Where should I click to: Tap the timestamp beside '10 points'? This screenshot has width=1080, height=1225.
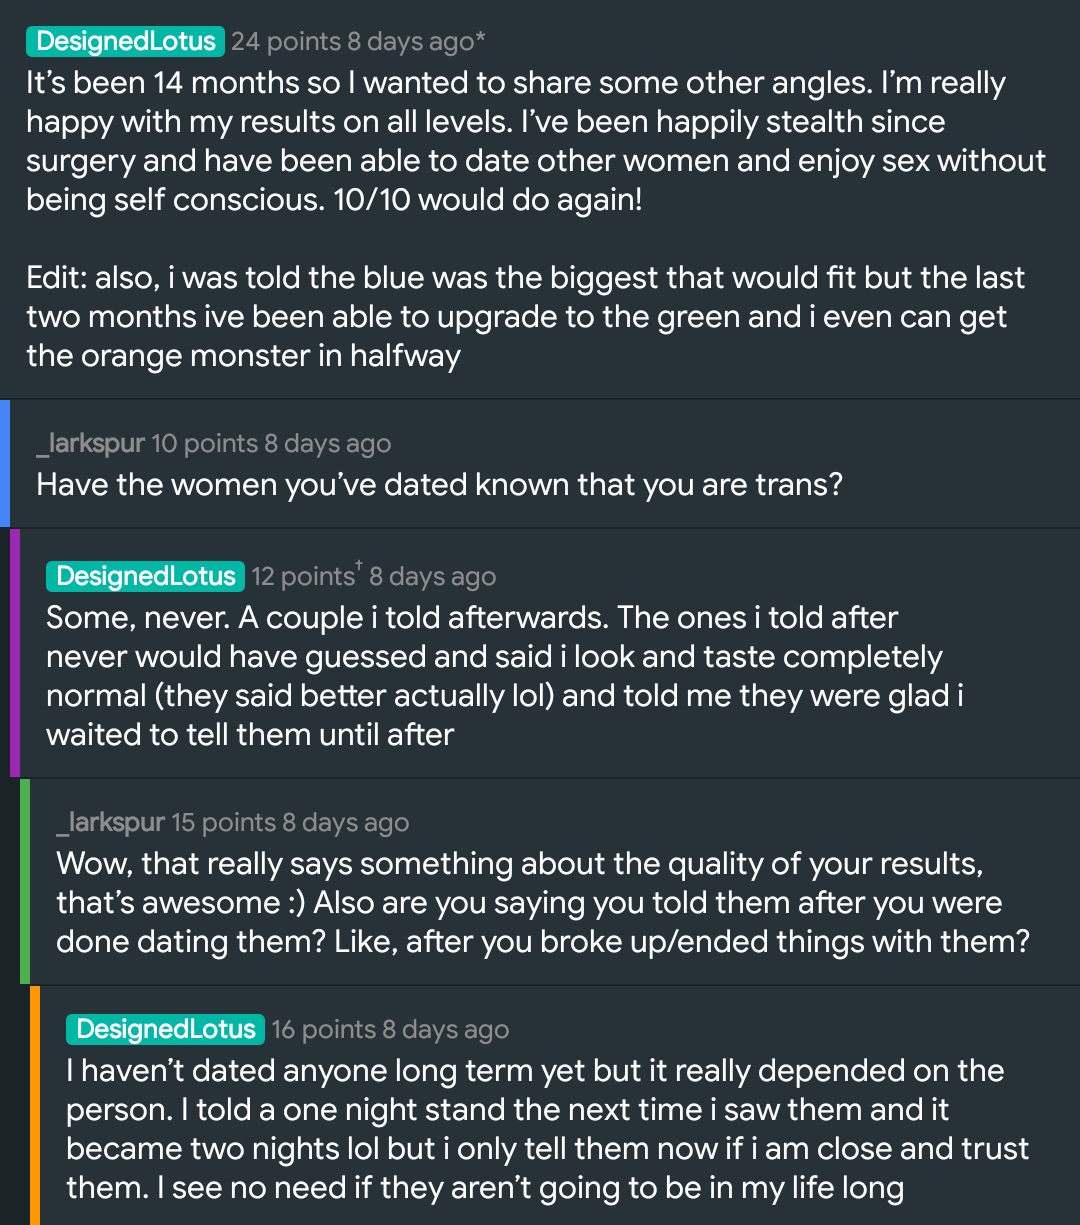point(328,444)
